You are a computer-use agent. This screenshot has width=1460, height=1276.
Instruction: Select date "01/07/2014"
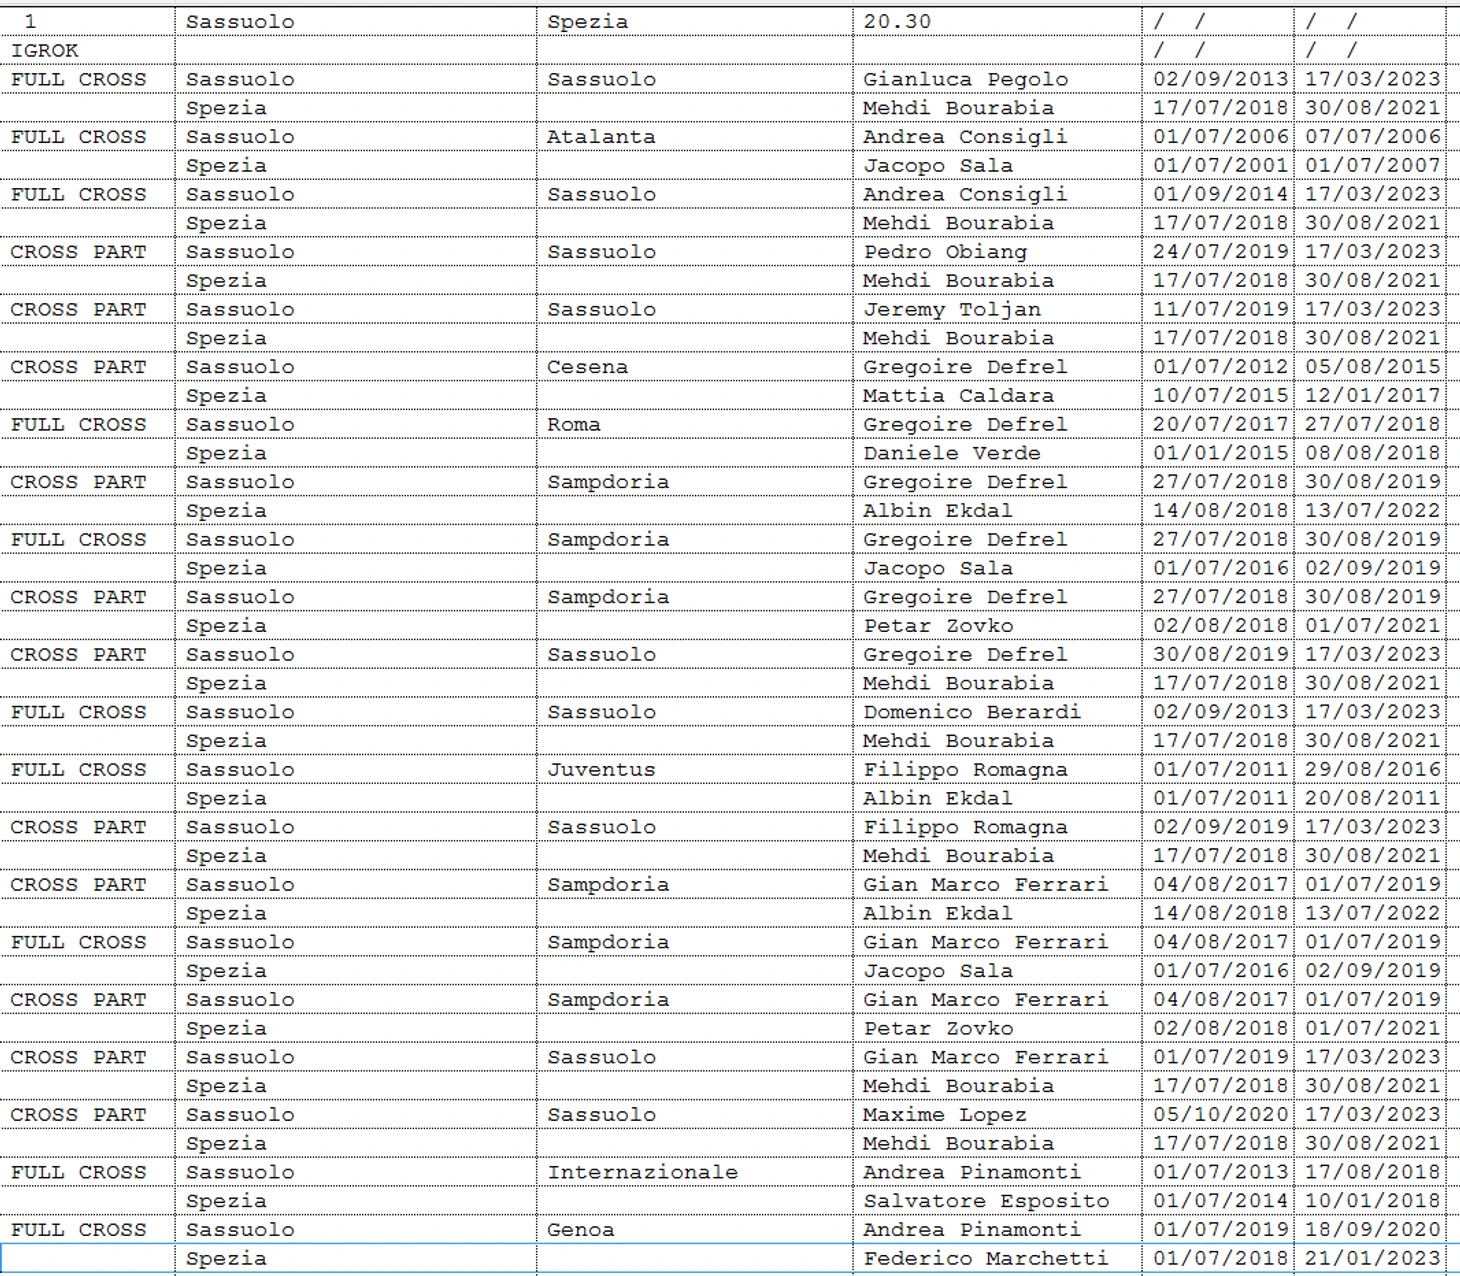click(x=1220, y=1201)
